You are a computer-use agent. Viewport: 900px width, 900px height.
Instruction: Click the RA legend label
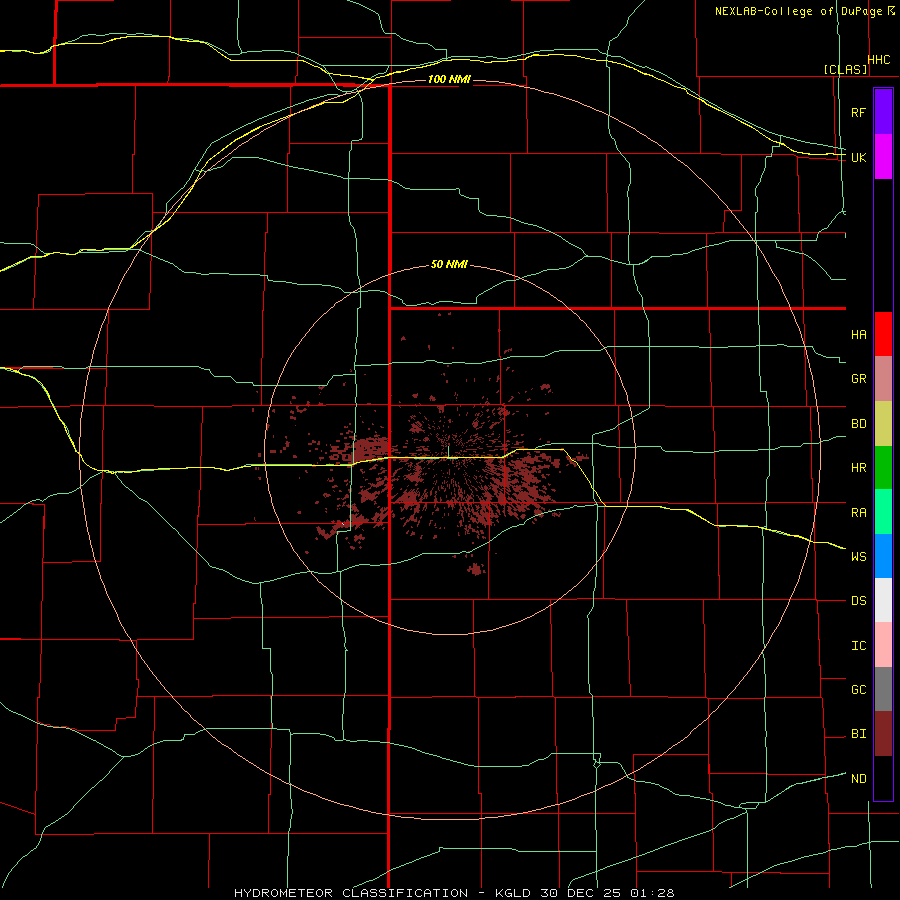859,513
